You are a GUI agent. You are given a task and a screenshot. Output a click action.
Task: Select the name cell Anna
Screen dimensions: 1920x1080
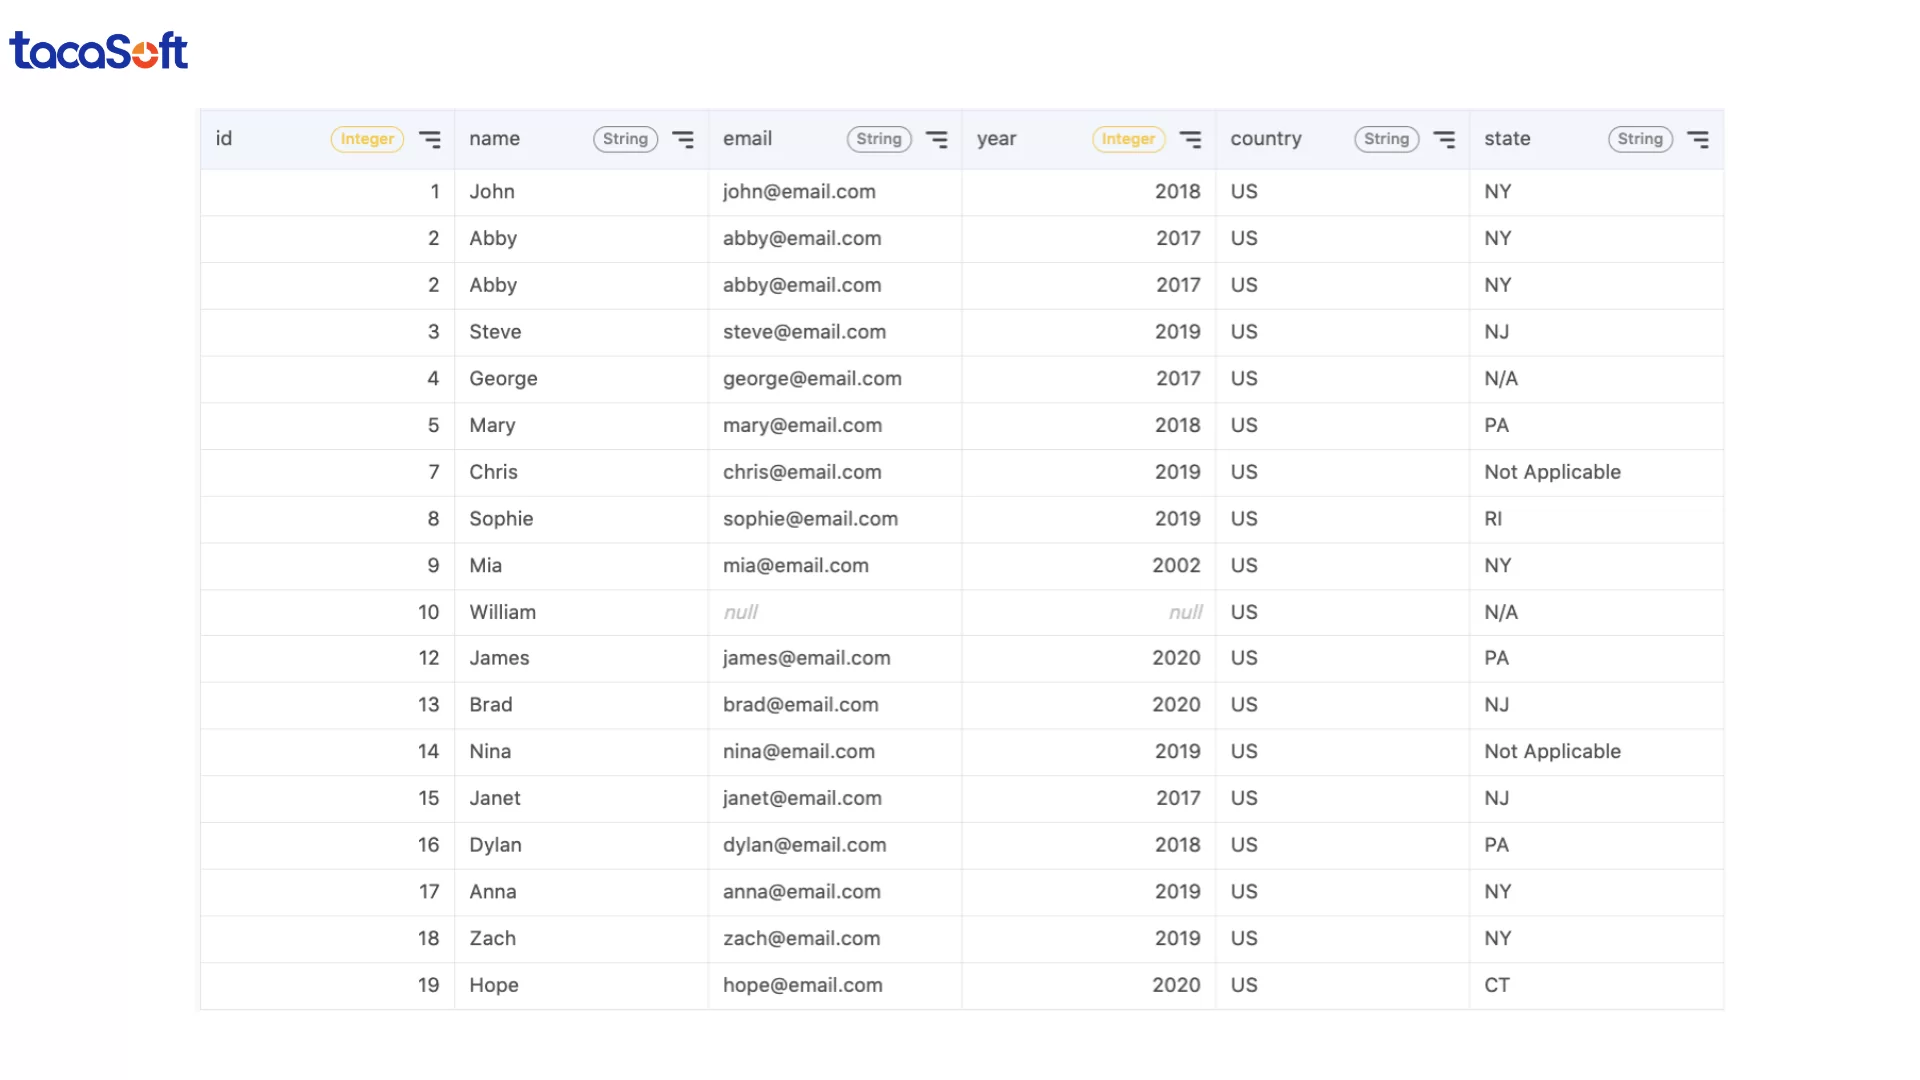point(581,892)
